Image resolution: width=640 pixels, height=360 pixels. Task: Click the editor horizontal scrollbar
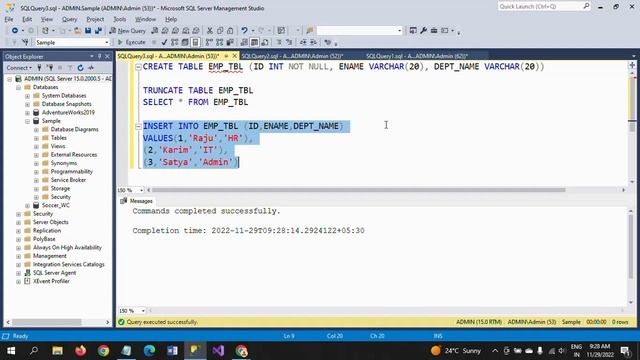[x=358, y=190]
